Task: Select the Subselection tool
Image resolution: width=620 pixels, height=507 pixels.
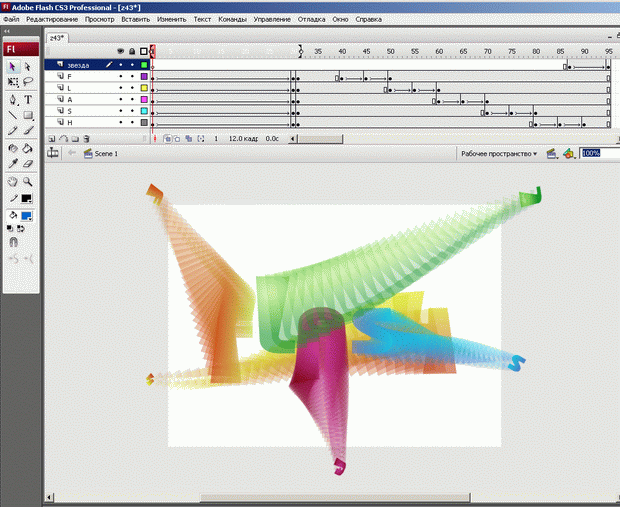Action: tap(27, 66)
